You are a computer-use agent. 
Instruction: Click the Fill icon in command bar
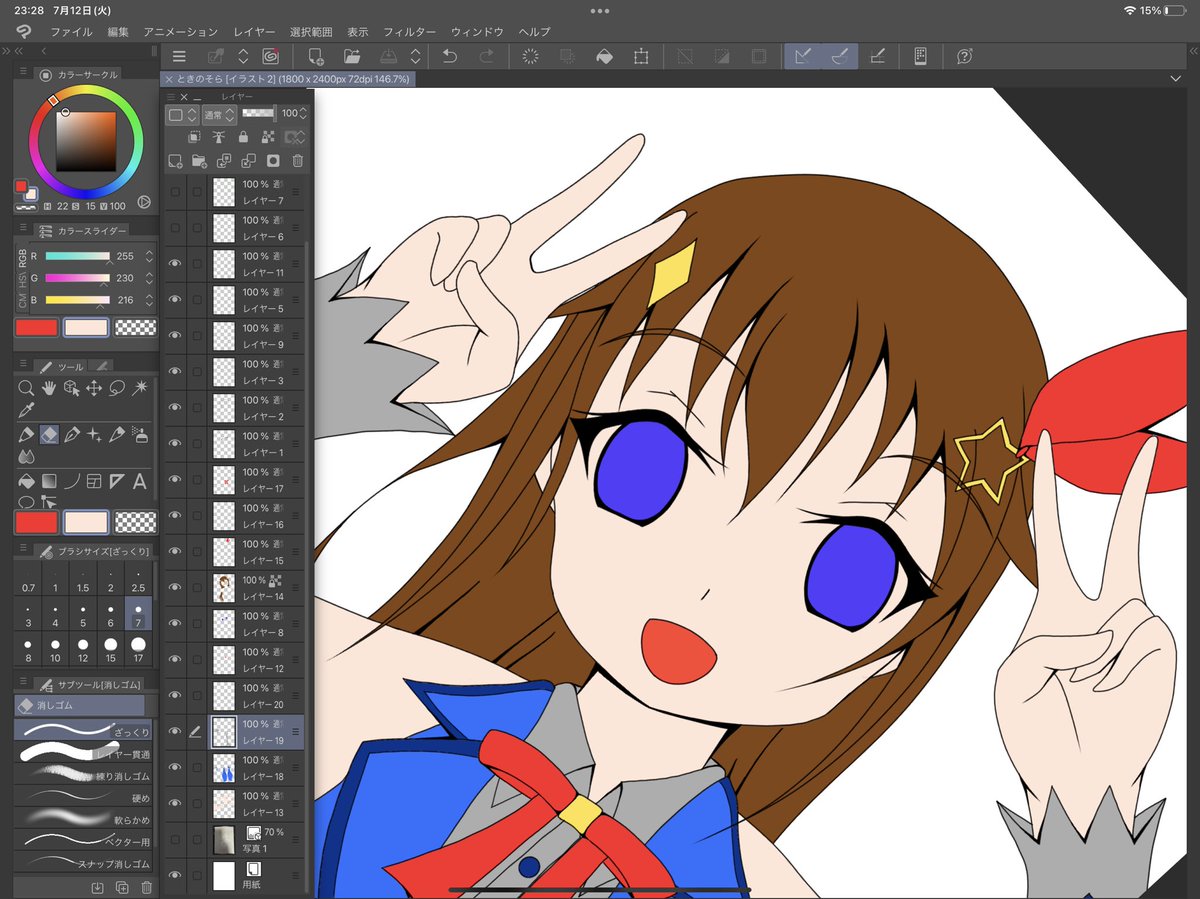[x=604, y=57]
